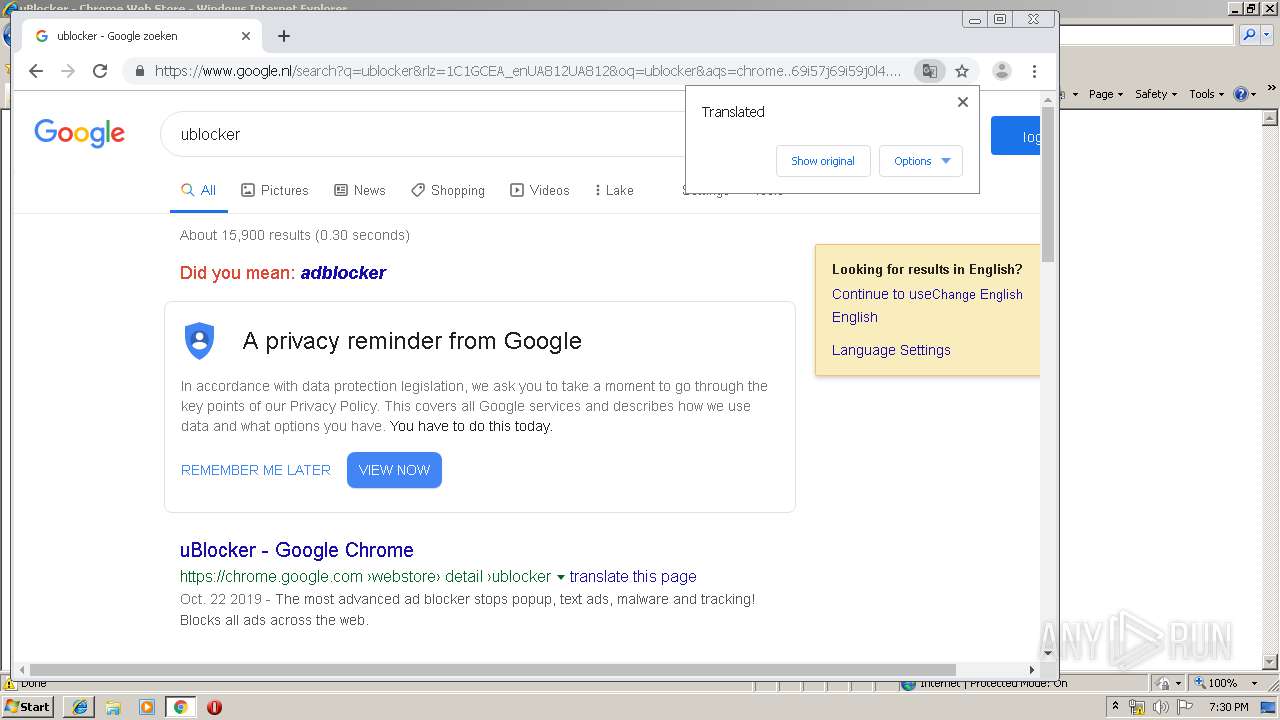Click Show original in translate popup
The height and width of the screenshot is (720, 1280).
(x=823, y=161)
